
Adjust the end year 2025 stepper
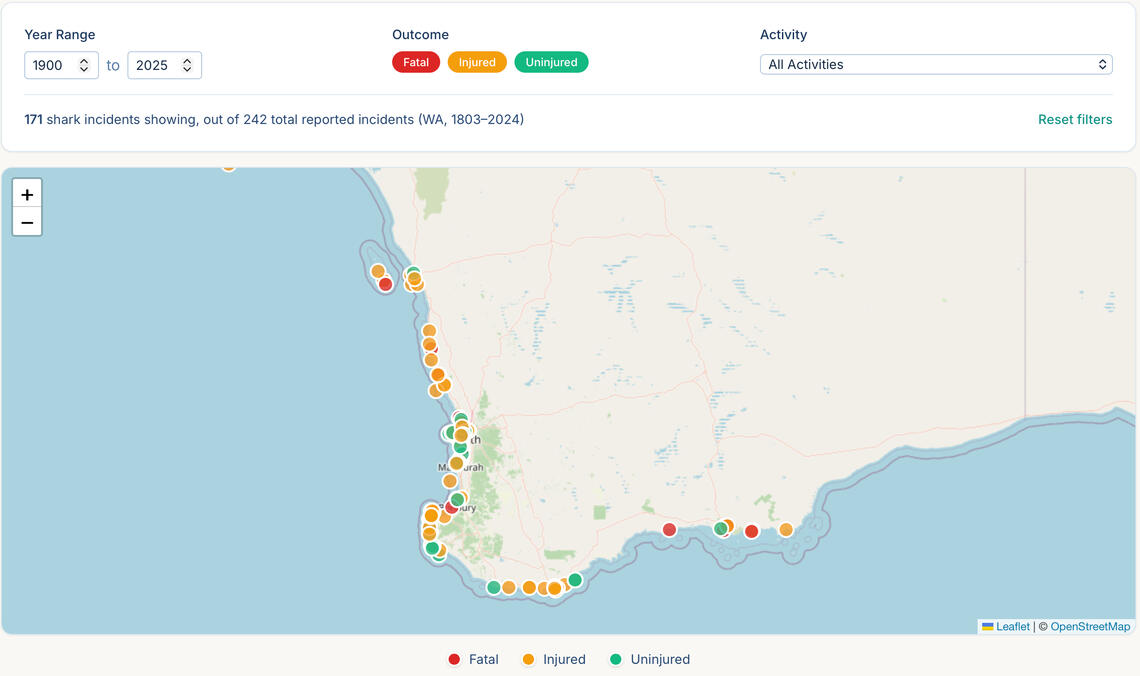click(187, 65)
